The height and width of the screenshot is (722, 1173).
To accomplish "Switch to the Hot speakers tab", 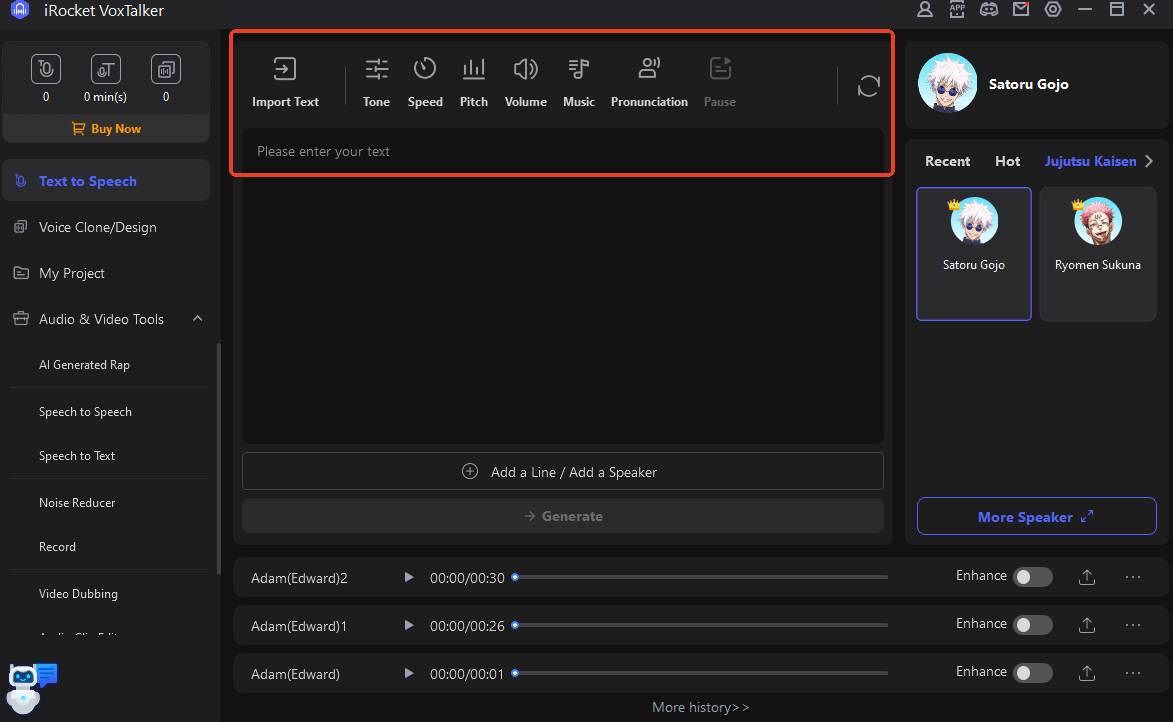I will point(1007,161).
